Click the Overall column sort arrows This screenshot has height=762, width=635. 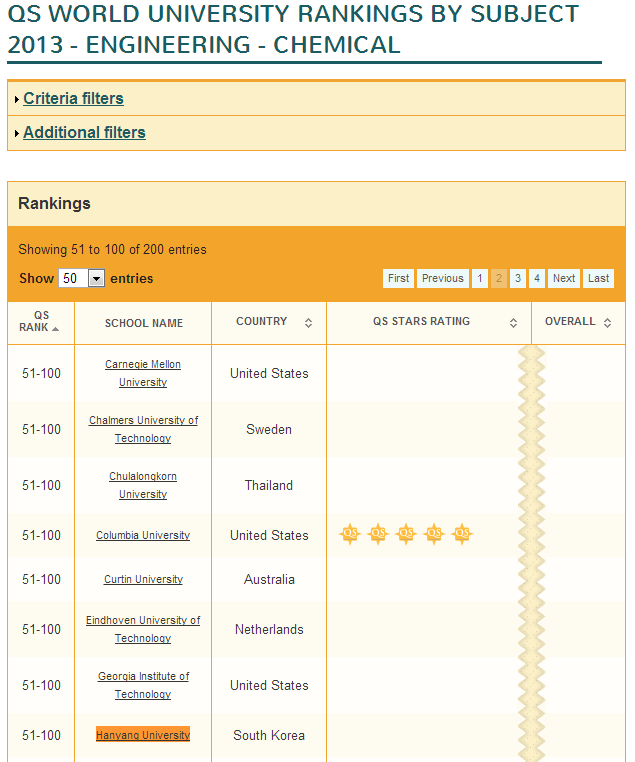tap(607, 323)
